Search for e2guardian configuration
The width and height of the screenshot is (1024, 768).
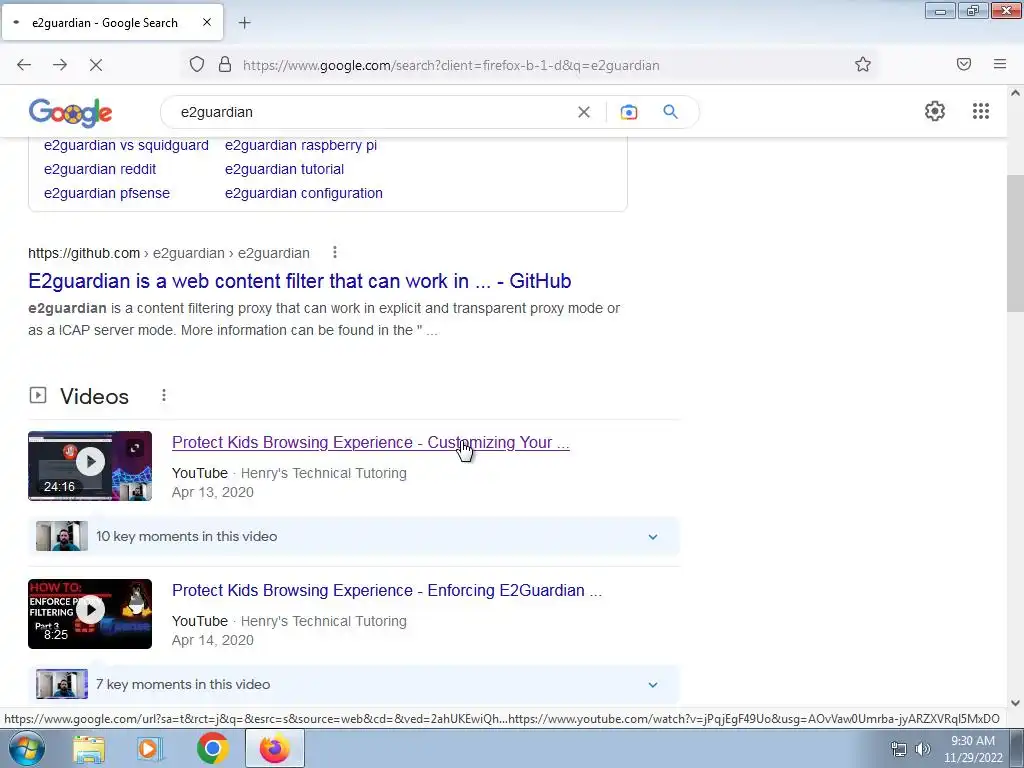click(304, 193)
